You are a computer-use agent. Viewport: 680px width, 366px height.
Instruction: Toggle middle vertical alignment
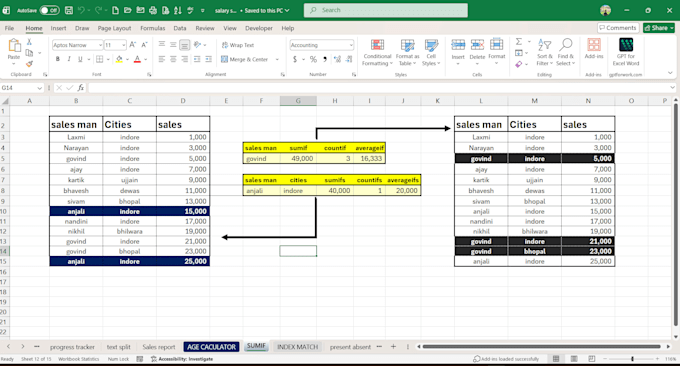coord(173,45)
